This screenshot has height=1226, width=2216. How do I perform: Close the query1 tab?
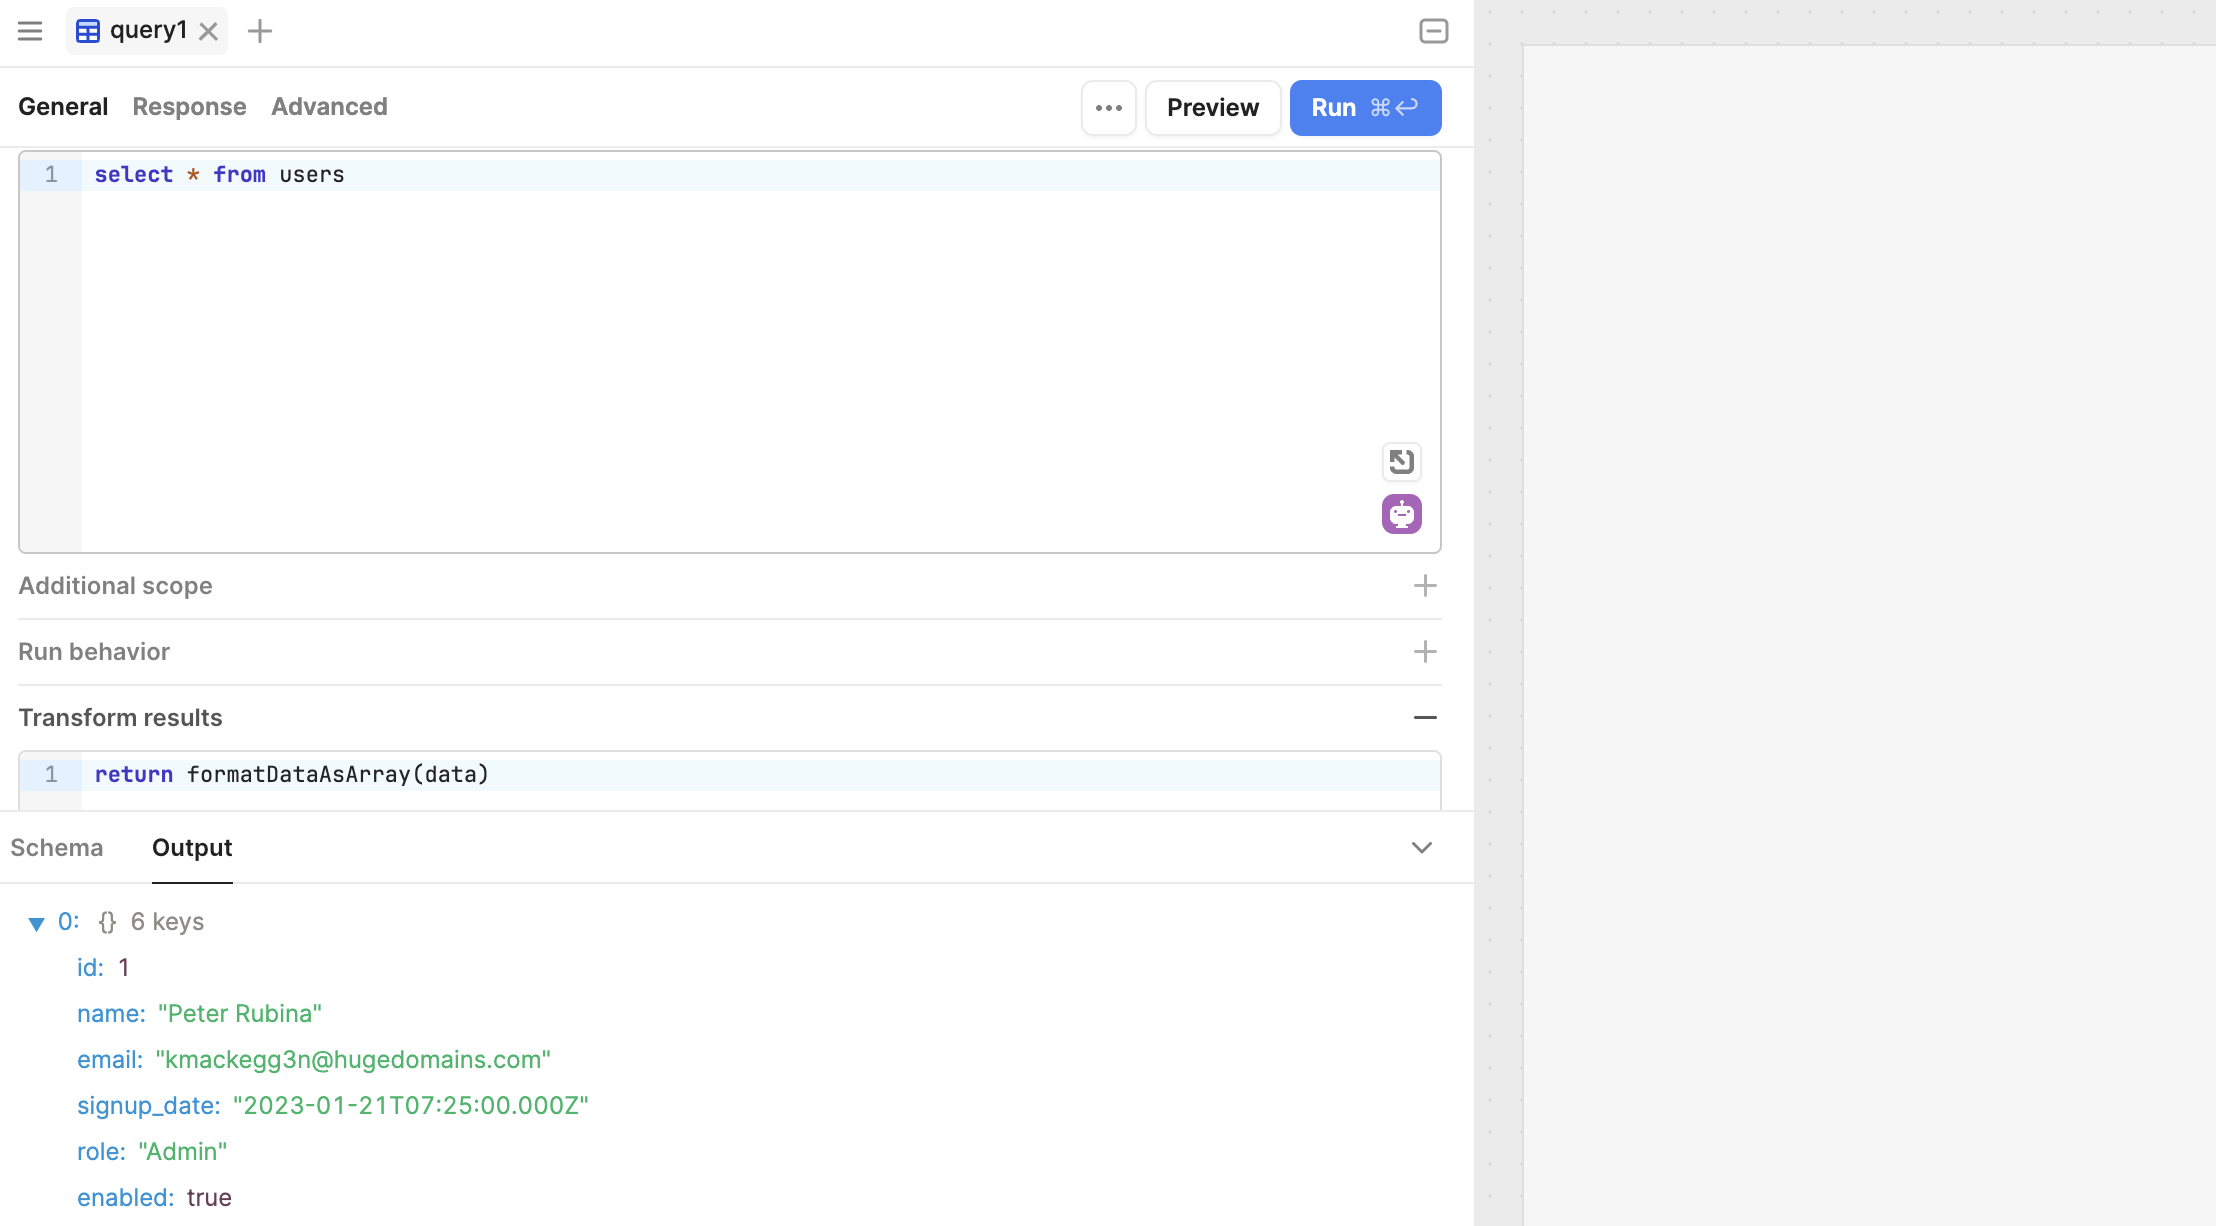[208, 32]
